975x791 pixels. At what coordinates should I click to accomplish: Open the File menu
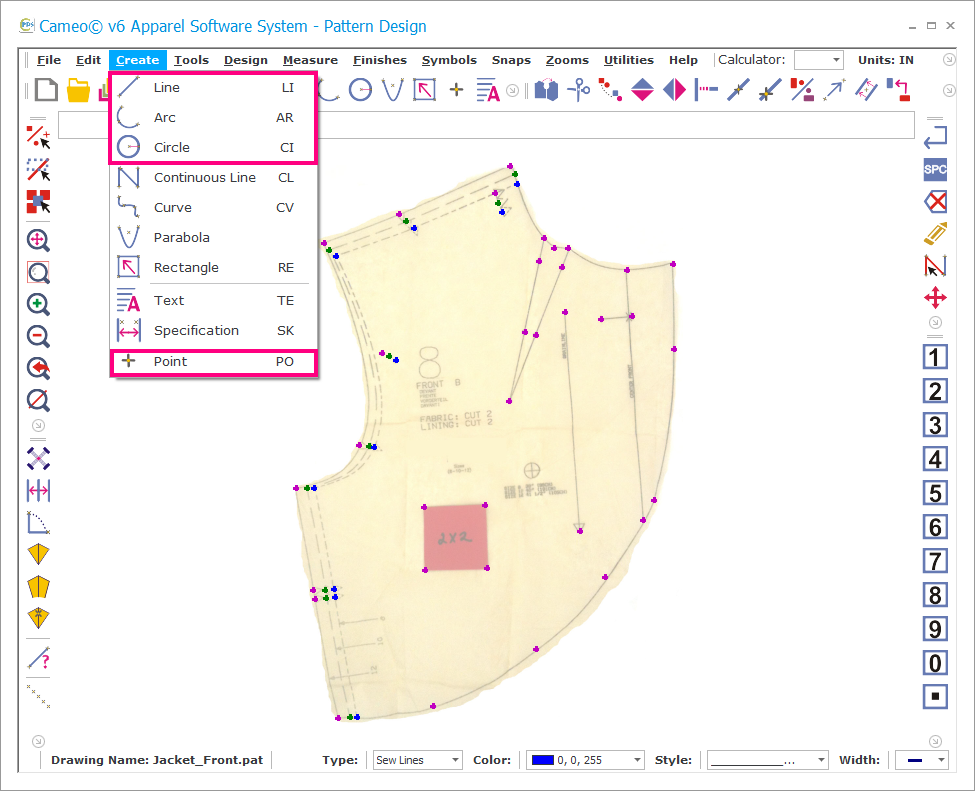click(49, 60)
